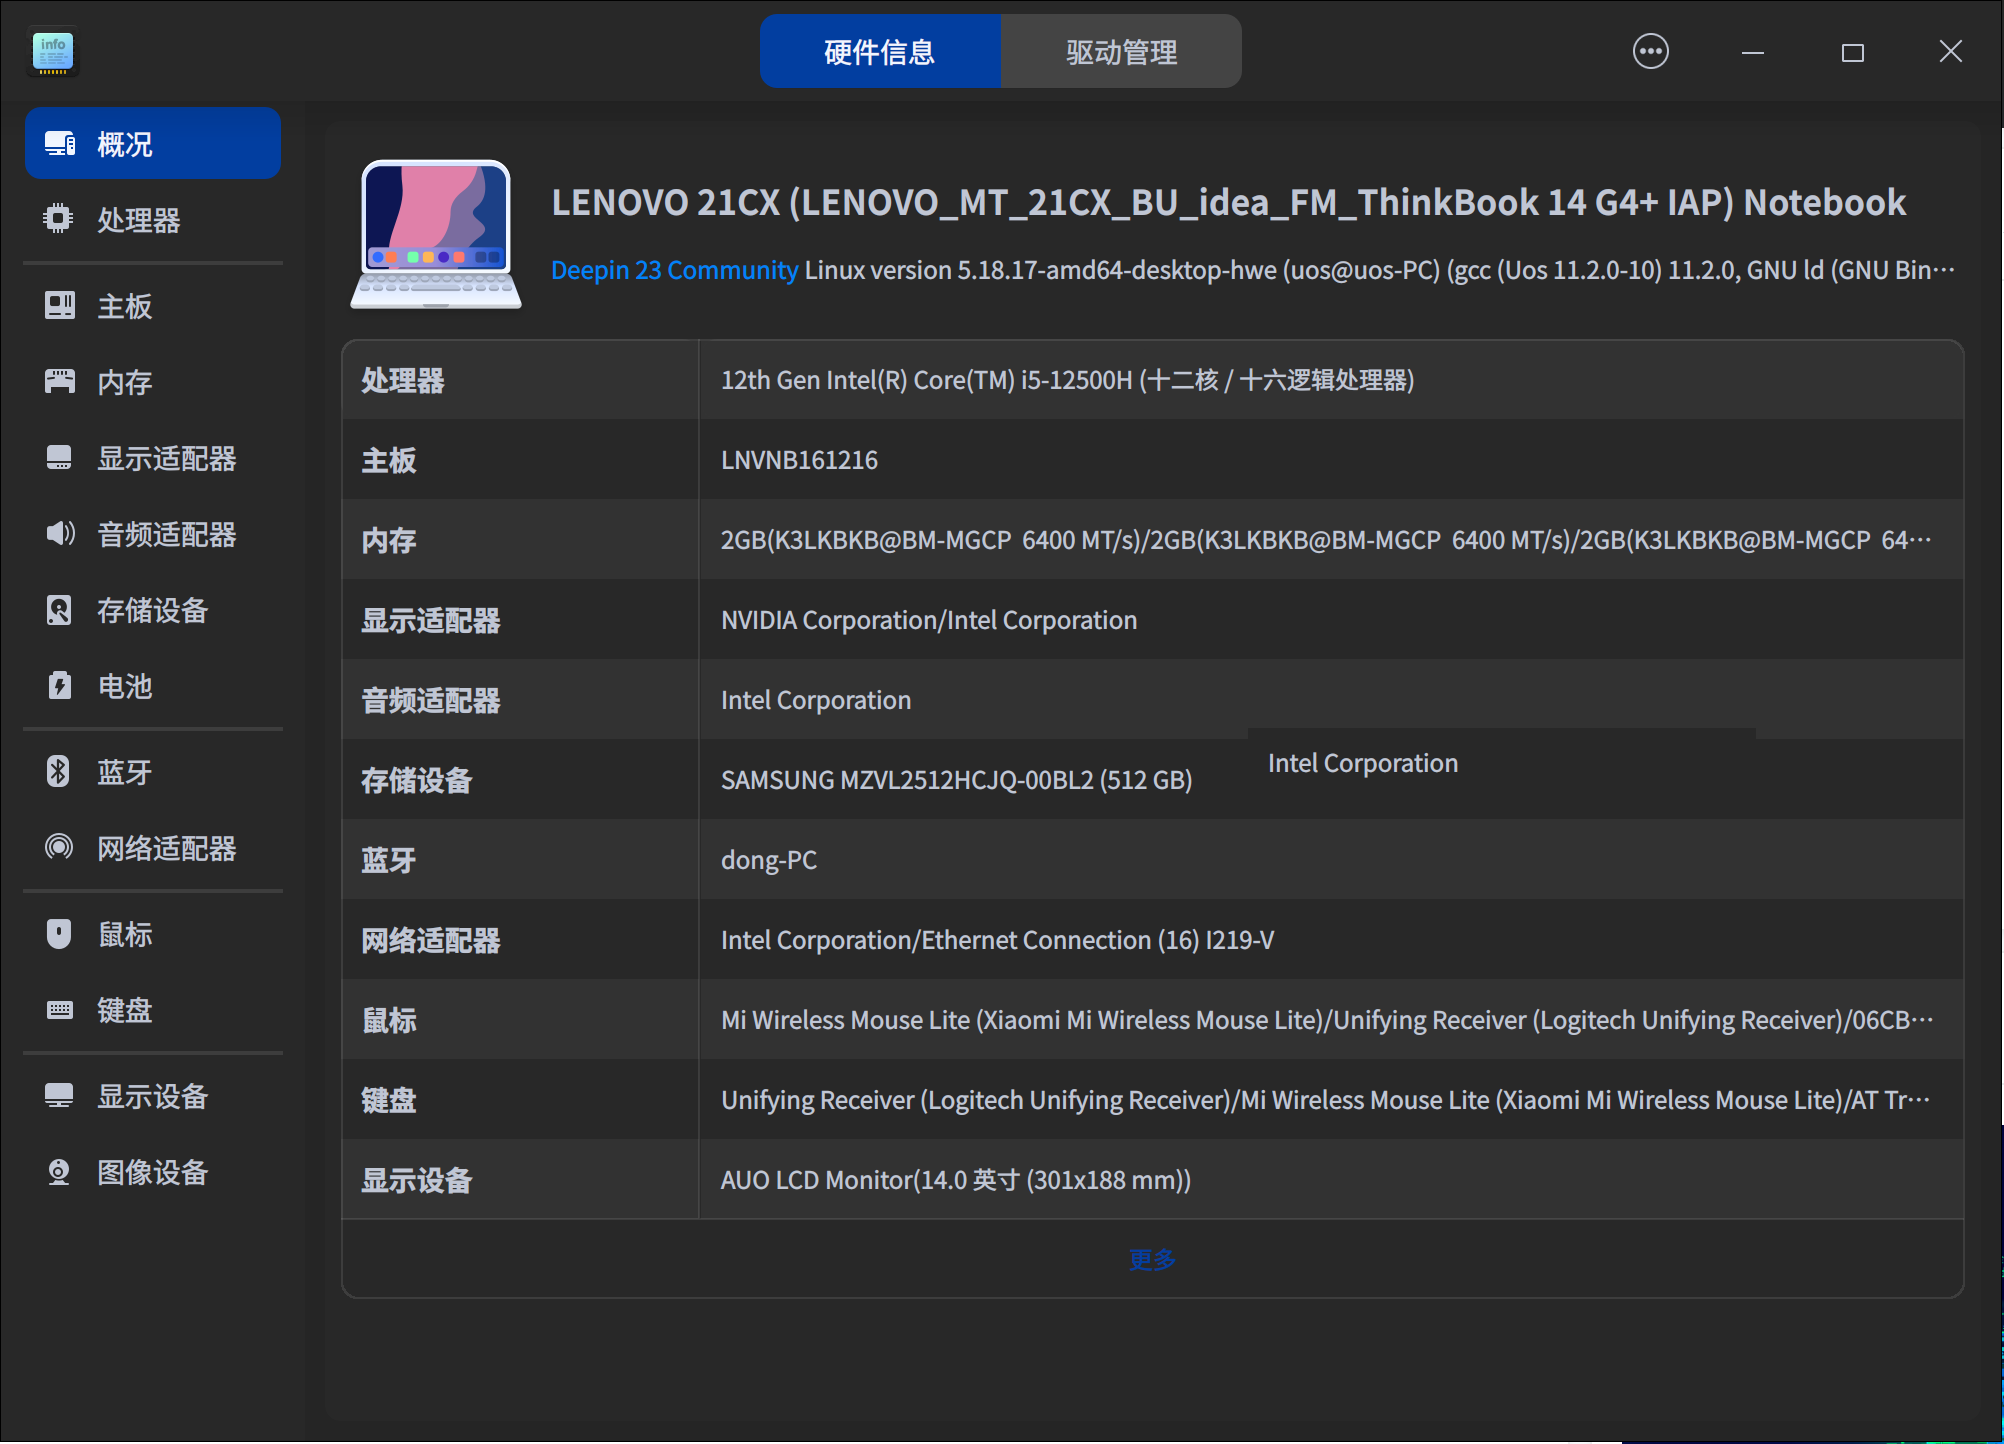Image resolution: width=2004 pixels, height=1444 pixels.
Task: Click the Deepin 23 Community link
Action: point(674,270)
